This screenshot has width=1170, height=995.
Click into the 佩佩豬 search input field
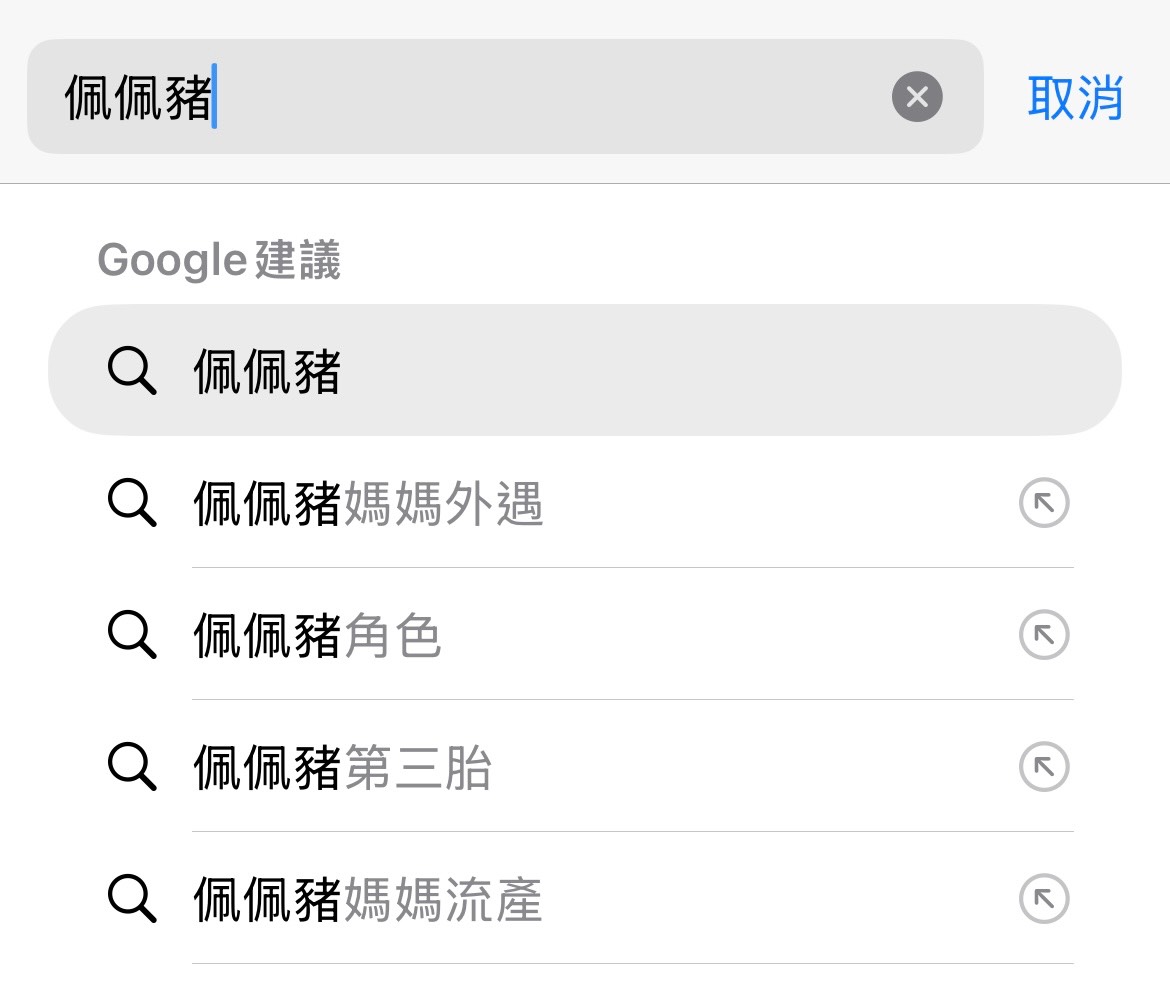[504, 97]
